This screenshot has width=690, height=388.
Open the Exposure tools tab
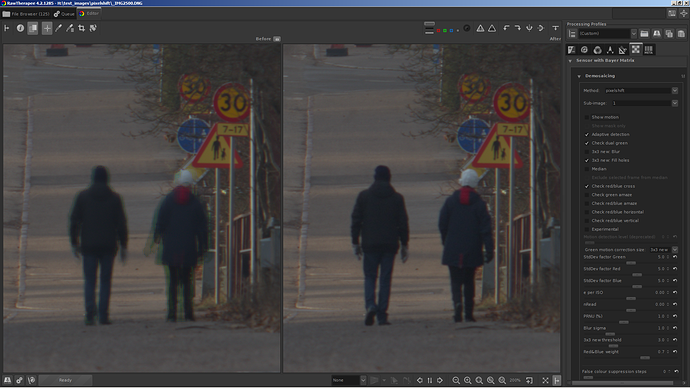(x=572, y=50)
